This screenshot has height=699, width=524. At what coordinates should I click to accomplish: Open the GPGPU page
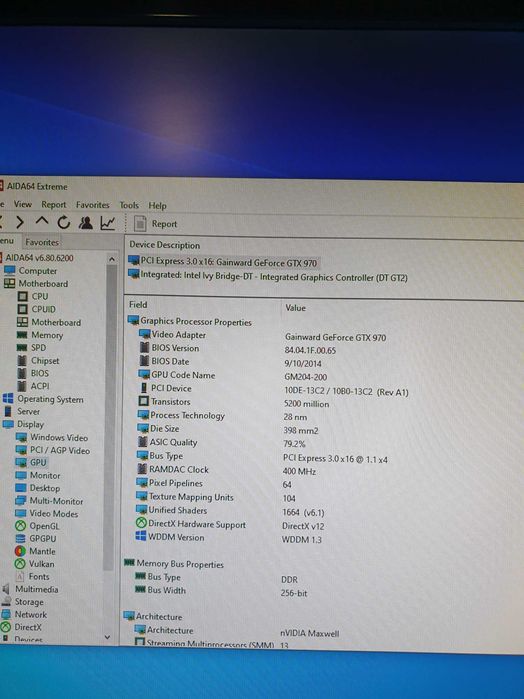click(x=36, y=539)
